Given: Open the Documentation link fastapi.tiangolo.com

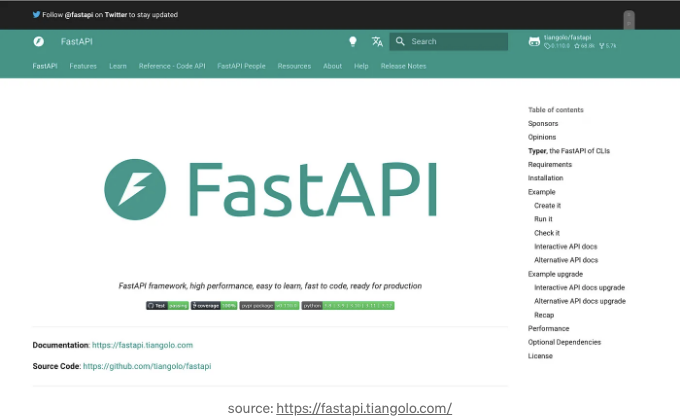Looking at the screenshot, I should coord(142,345).
